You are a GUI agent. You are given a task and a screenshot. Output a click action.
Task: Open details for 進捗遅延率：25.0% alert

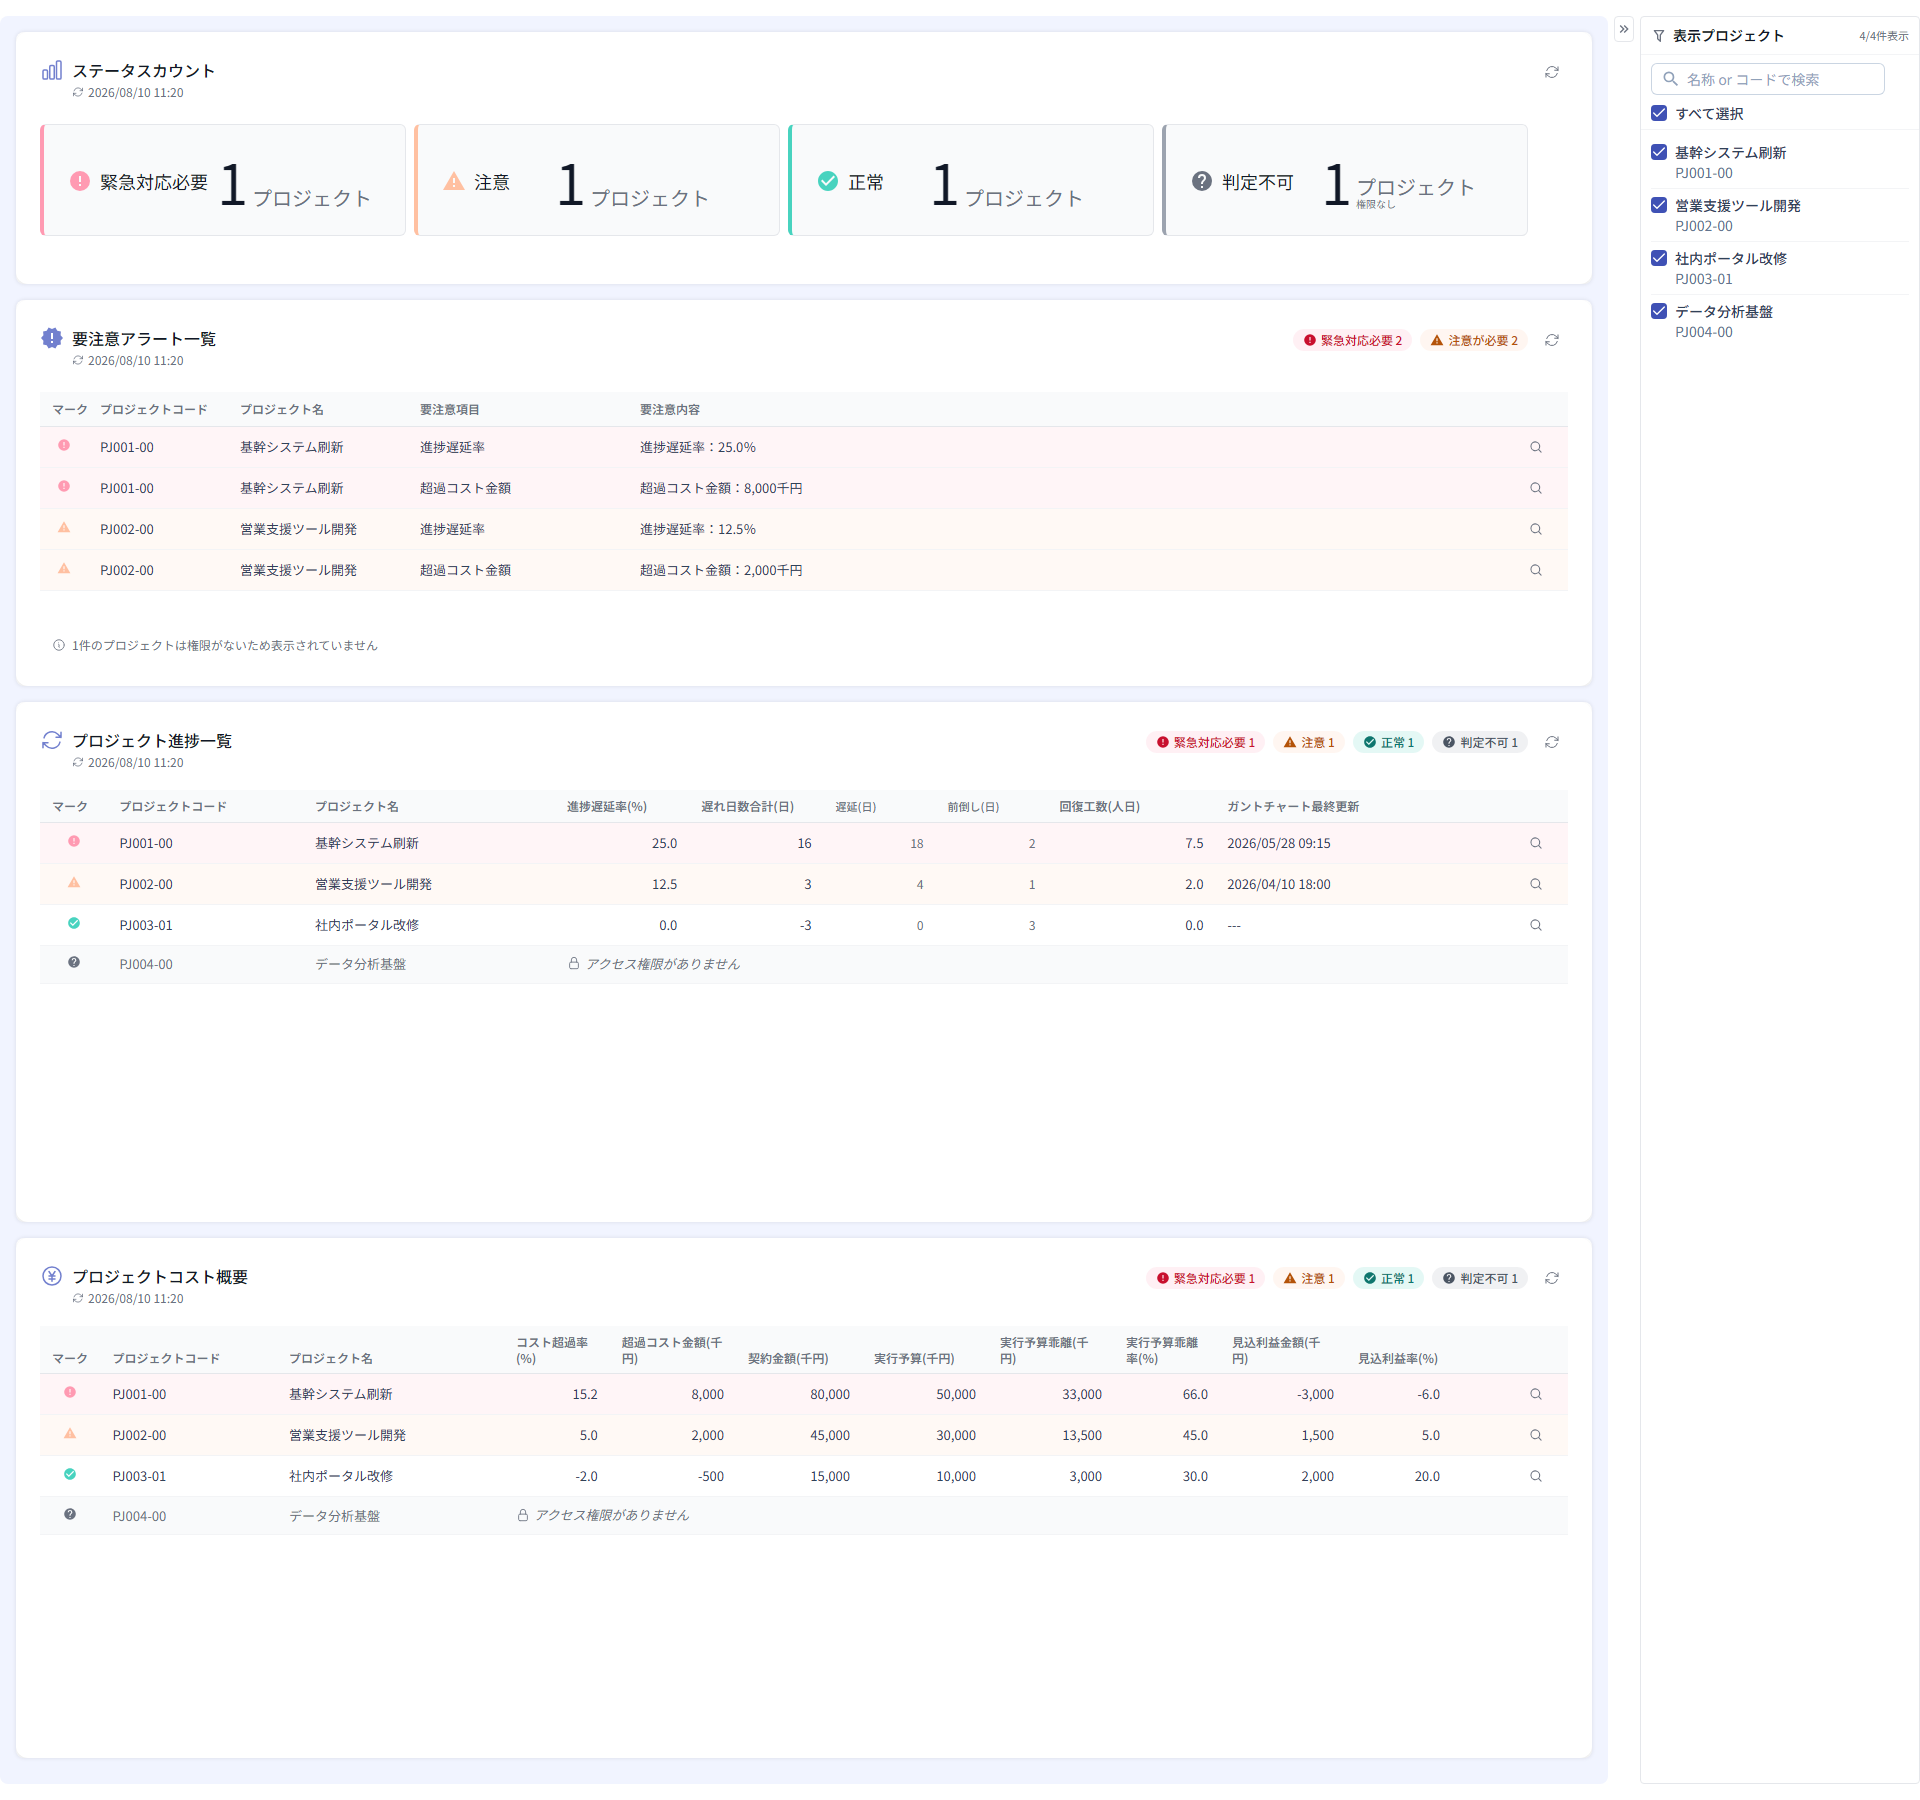tap(1535, 447)
